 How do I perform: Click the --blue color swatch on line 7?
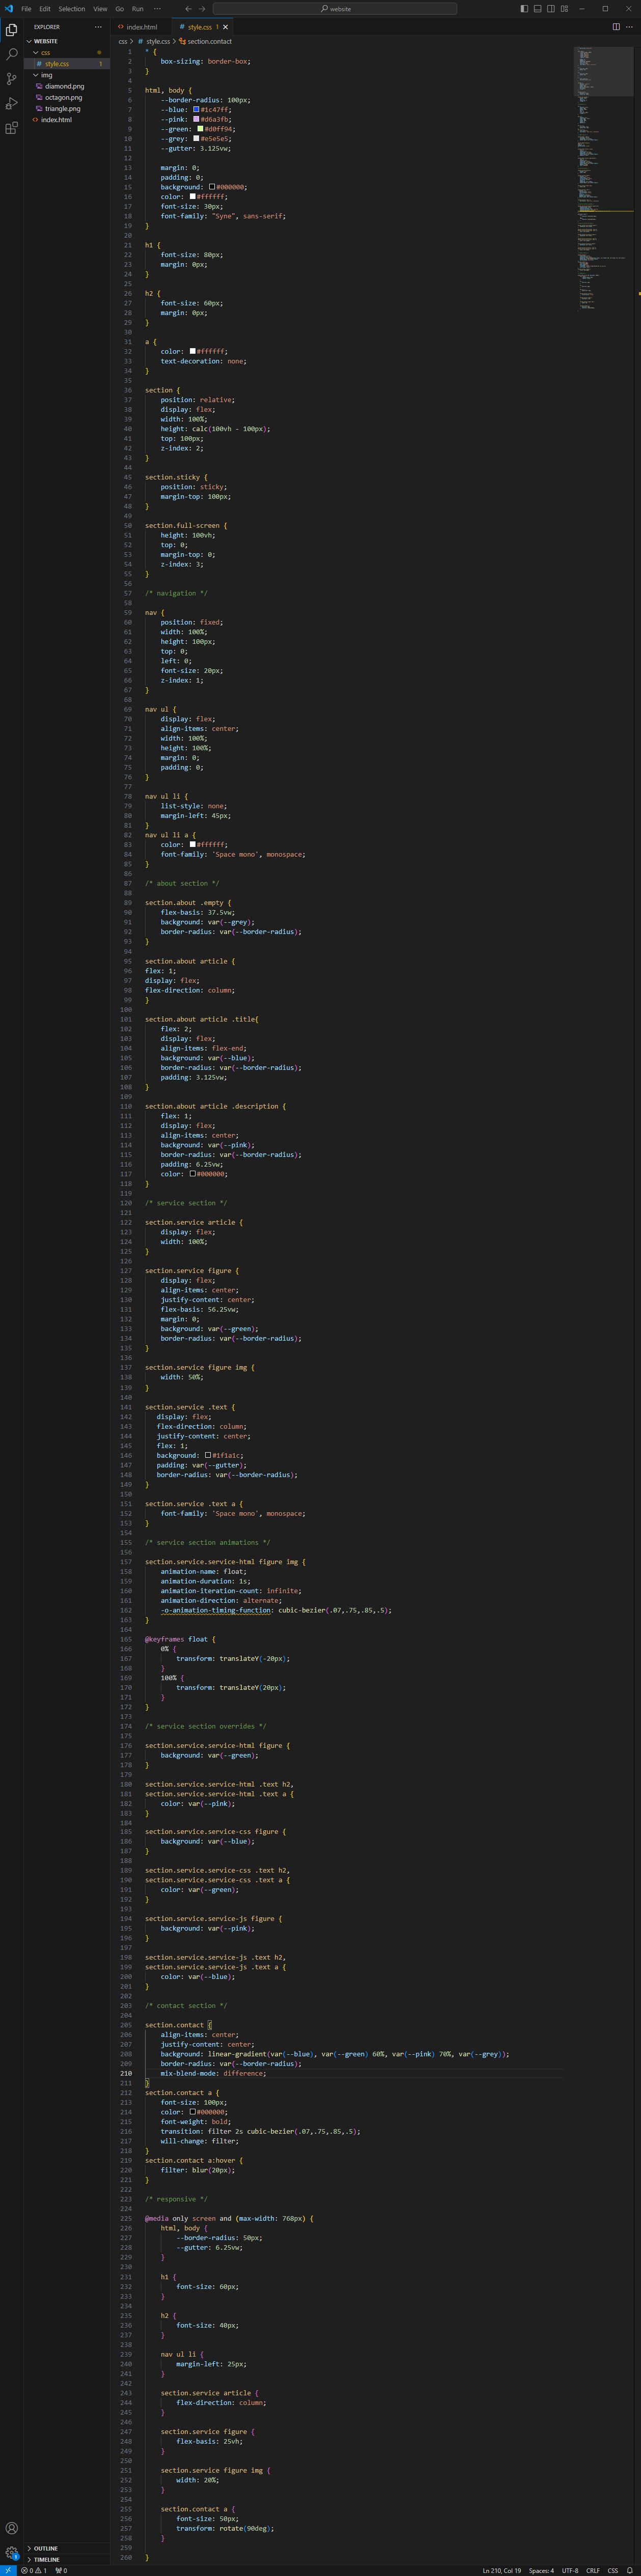pos(196,110)
